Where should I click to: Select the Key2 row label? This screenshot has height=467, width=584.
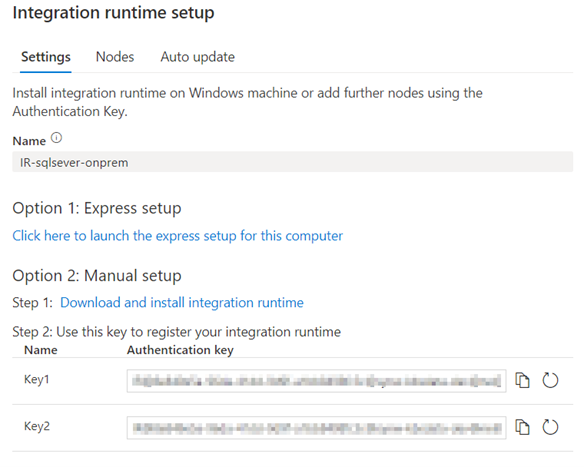pos(37,426)
